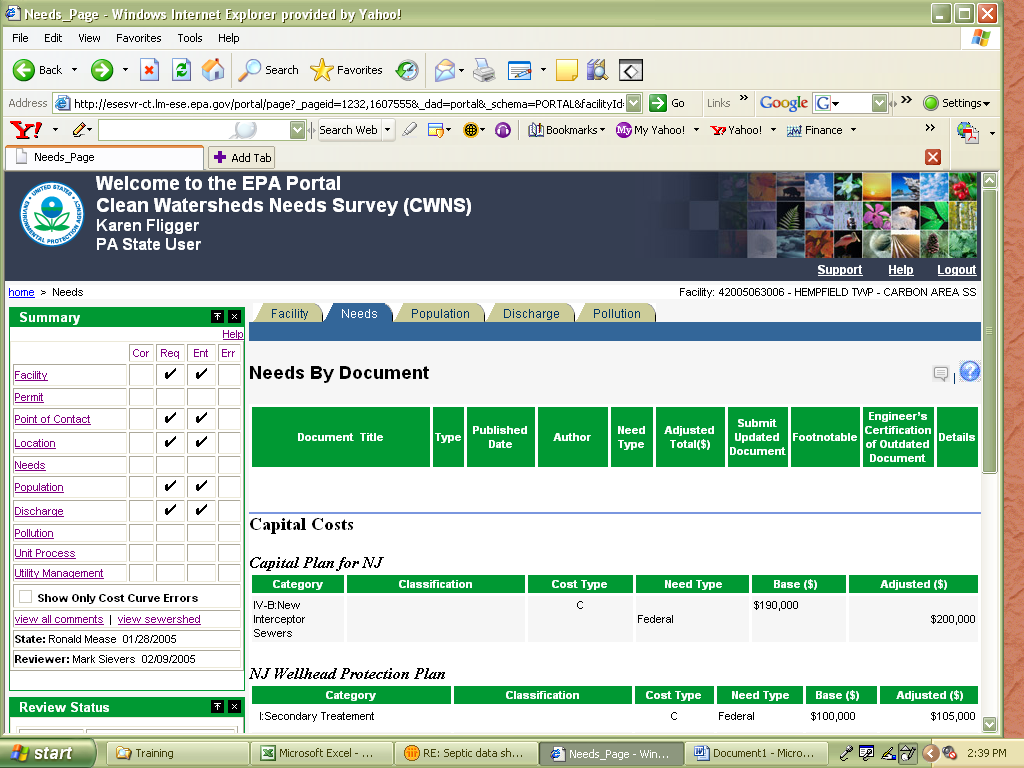Click into the Yahoo toolbar search field
This screenshot has width=1024, height=768.
click(193, 130)
